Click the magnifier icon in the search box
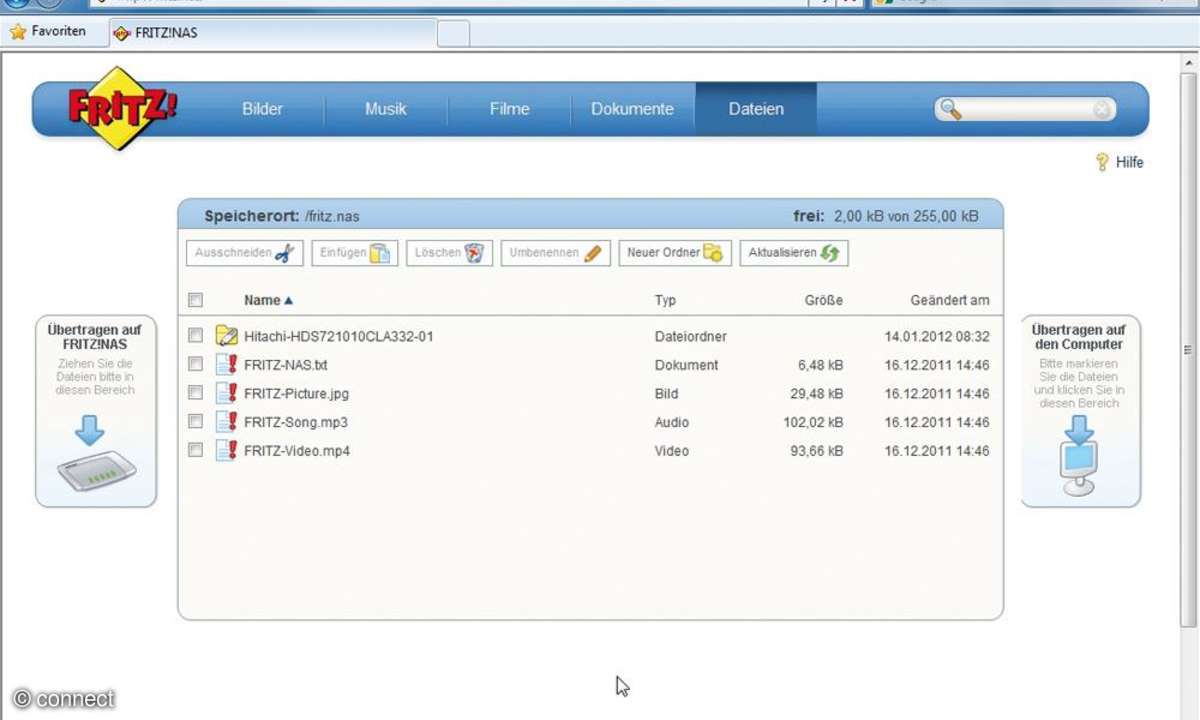1200x720 pixels. (951, 110)
